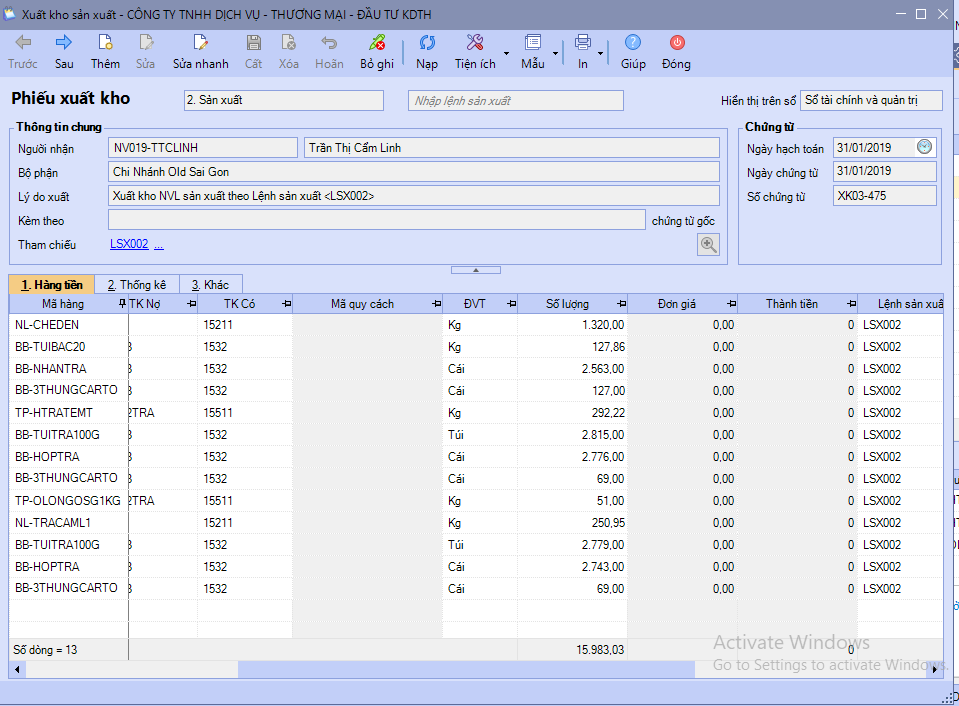Click the quantity cell 1.320,00
The height and width of the screenshot is (706, 959).
(x=572, y=325)
